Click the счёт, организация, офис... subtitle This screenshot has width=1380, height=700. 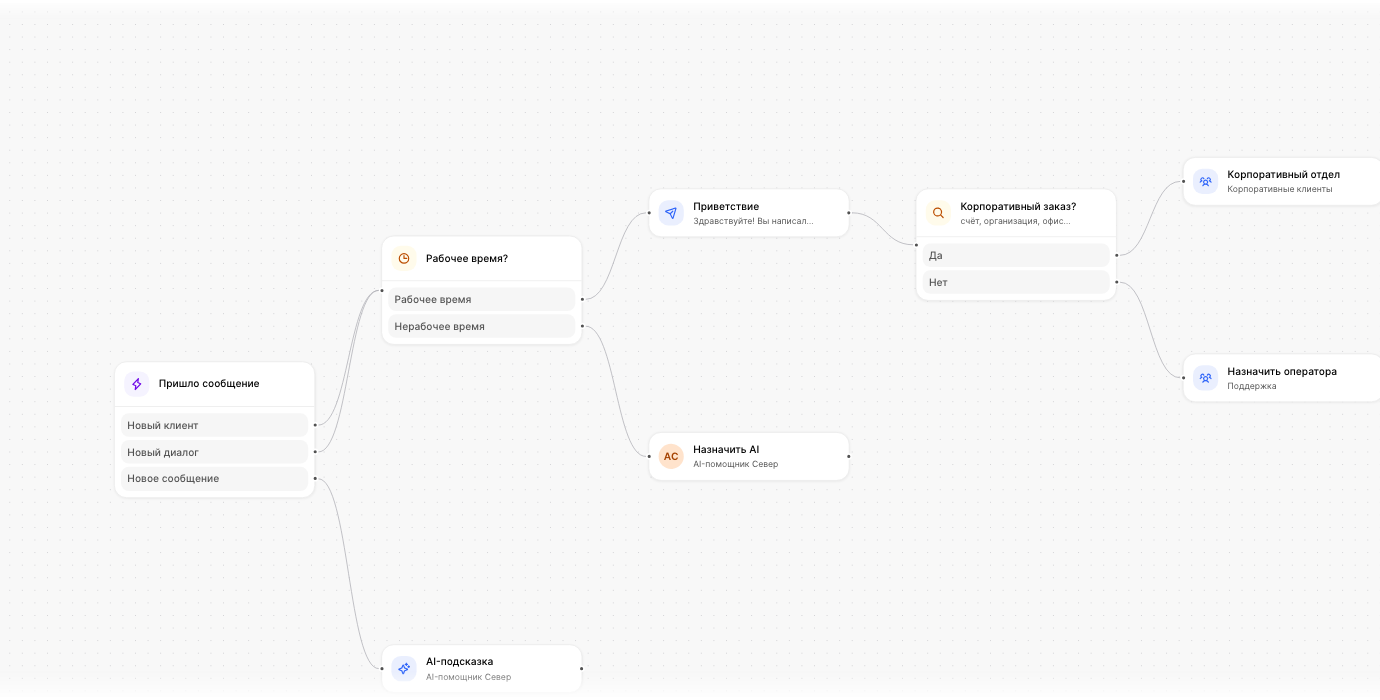(1015, 221)
